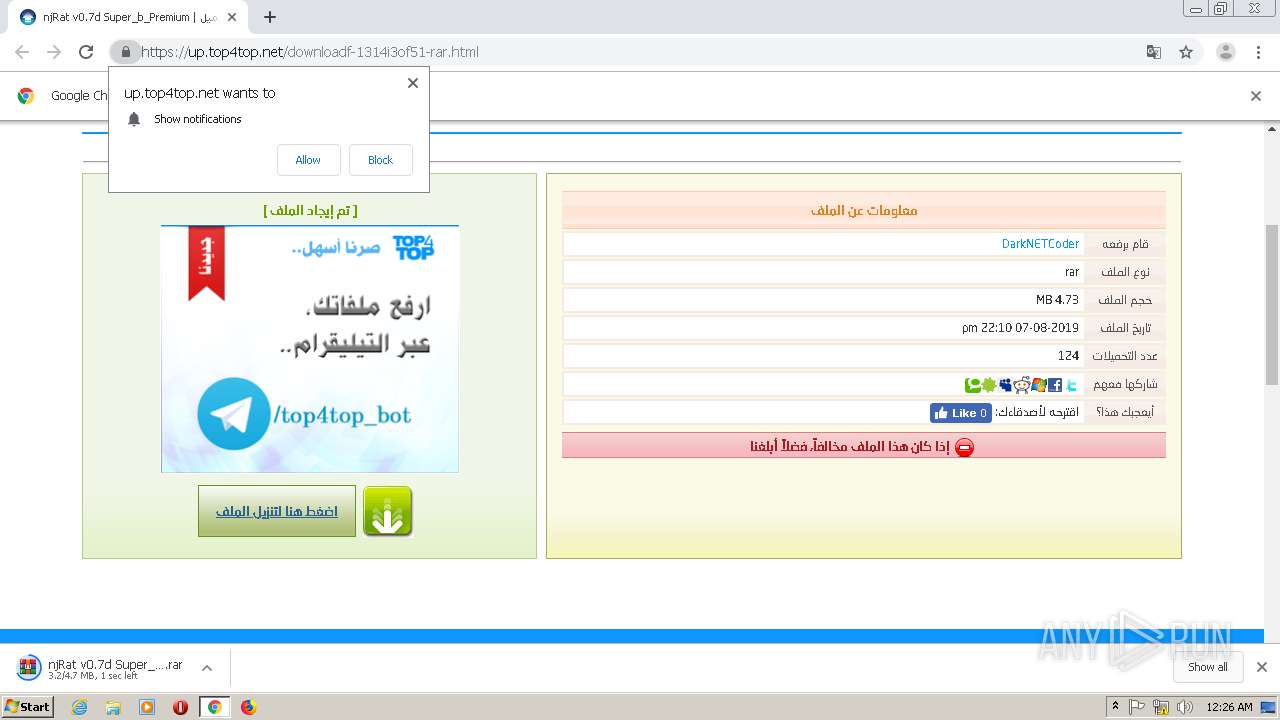Launch Firefox from taskbar
Image resolution: width=1280 pixels, height=720 pixels.
[x=248, y=707]
